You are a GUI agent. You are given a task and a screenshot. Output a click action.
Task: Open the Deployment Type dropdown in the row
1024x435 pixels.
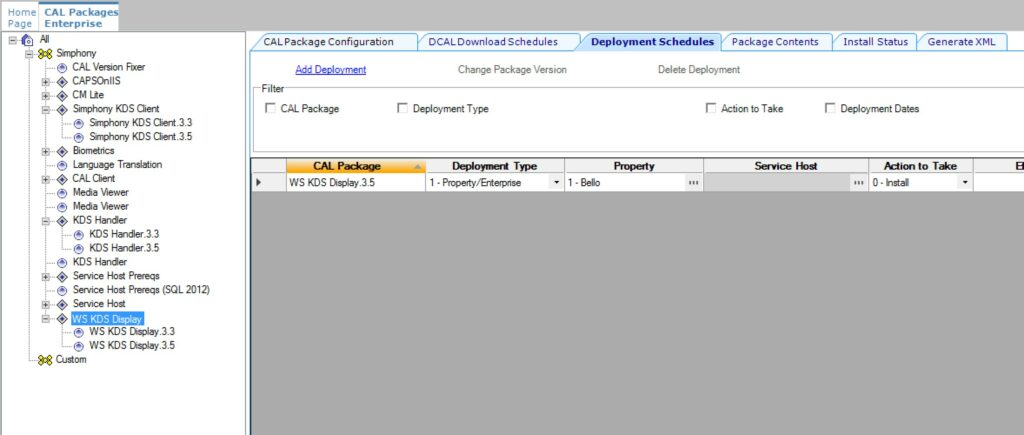click(x=556, y=183)
